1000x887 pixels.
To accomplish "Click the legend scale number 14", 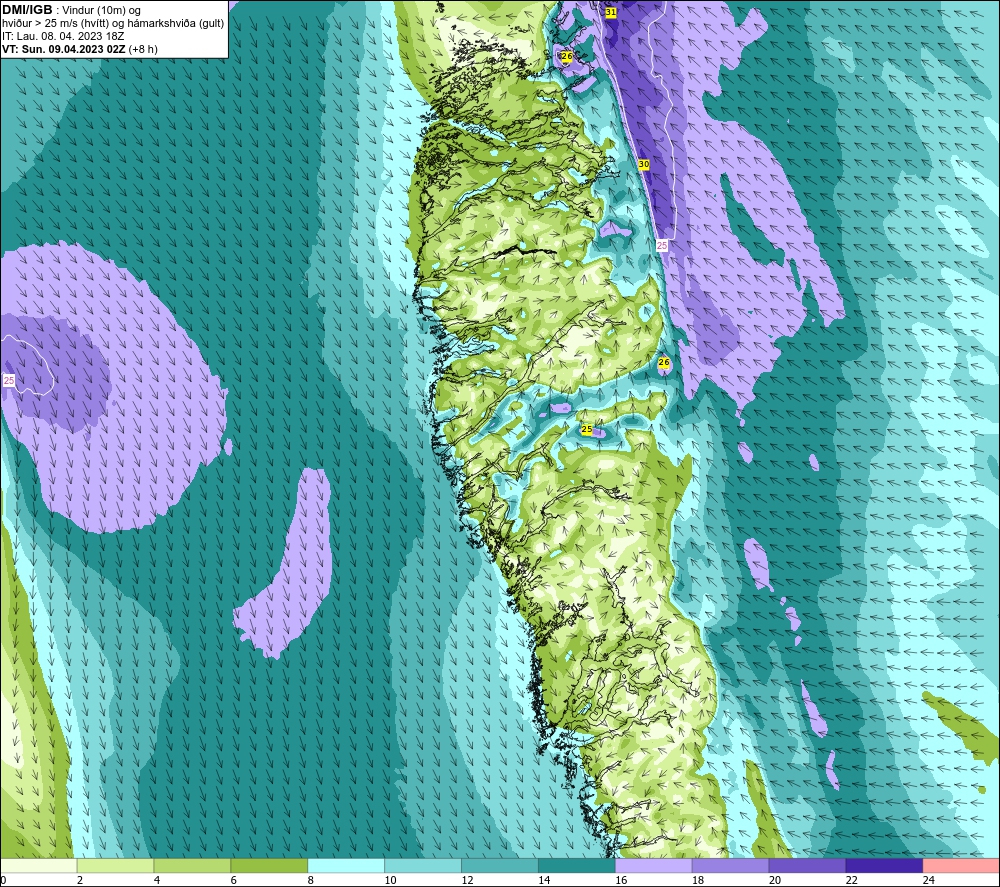I will (x=544, y=880).
